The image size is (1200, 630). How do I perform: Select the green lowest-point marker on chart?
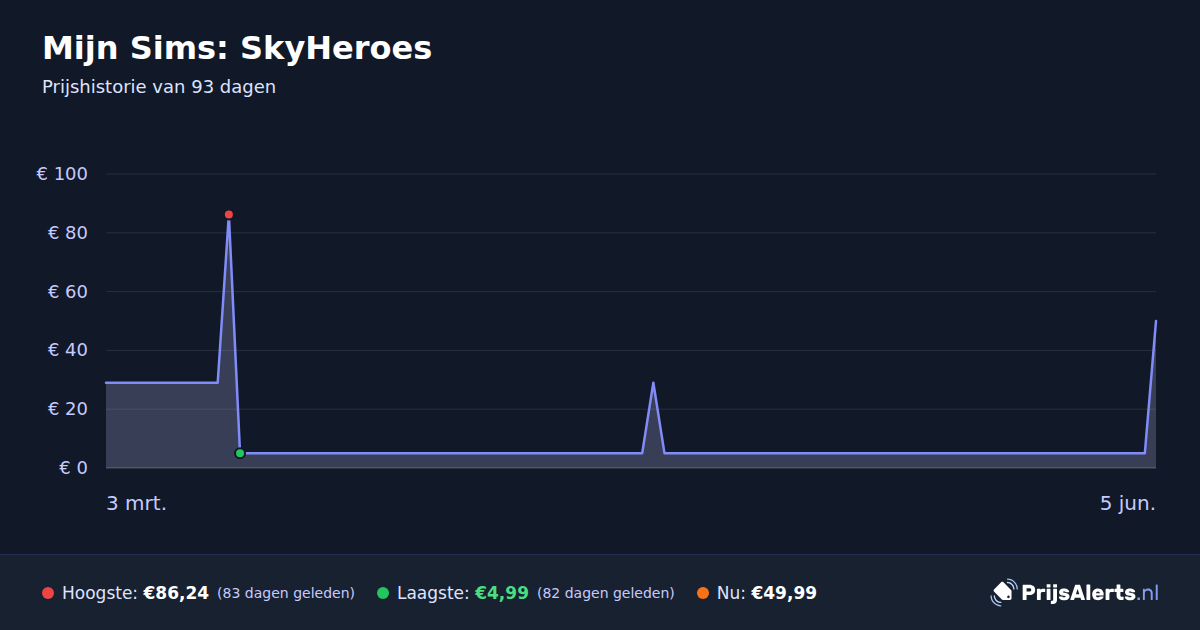coord(240,453)
